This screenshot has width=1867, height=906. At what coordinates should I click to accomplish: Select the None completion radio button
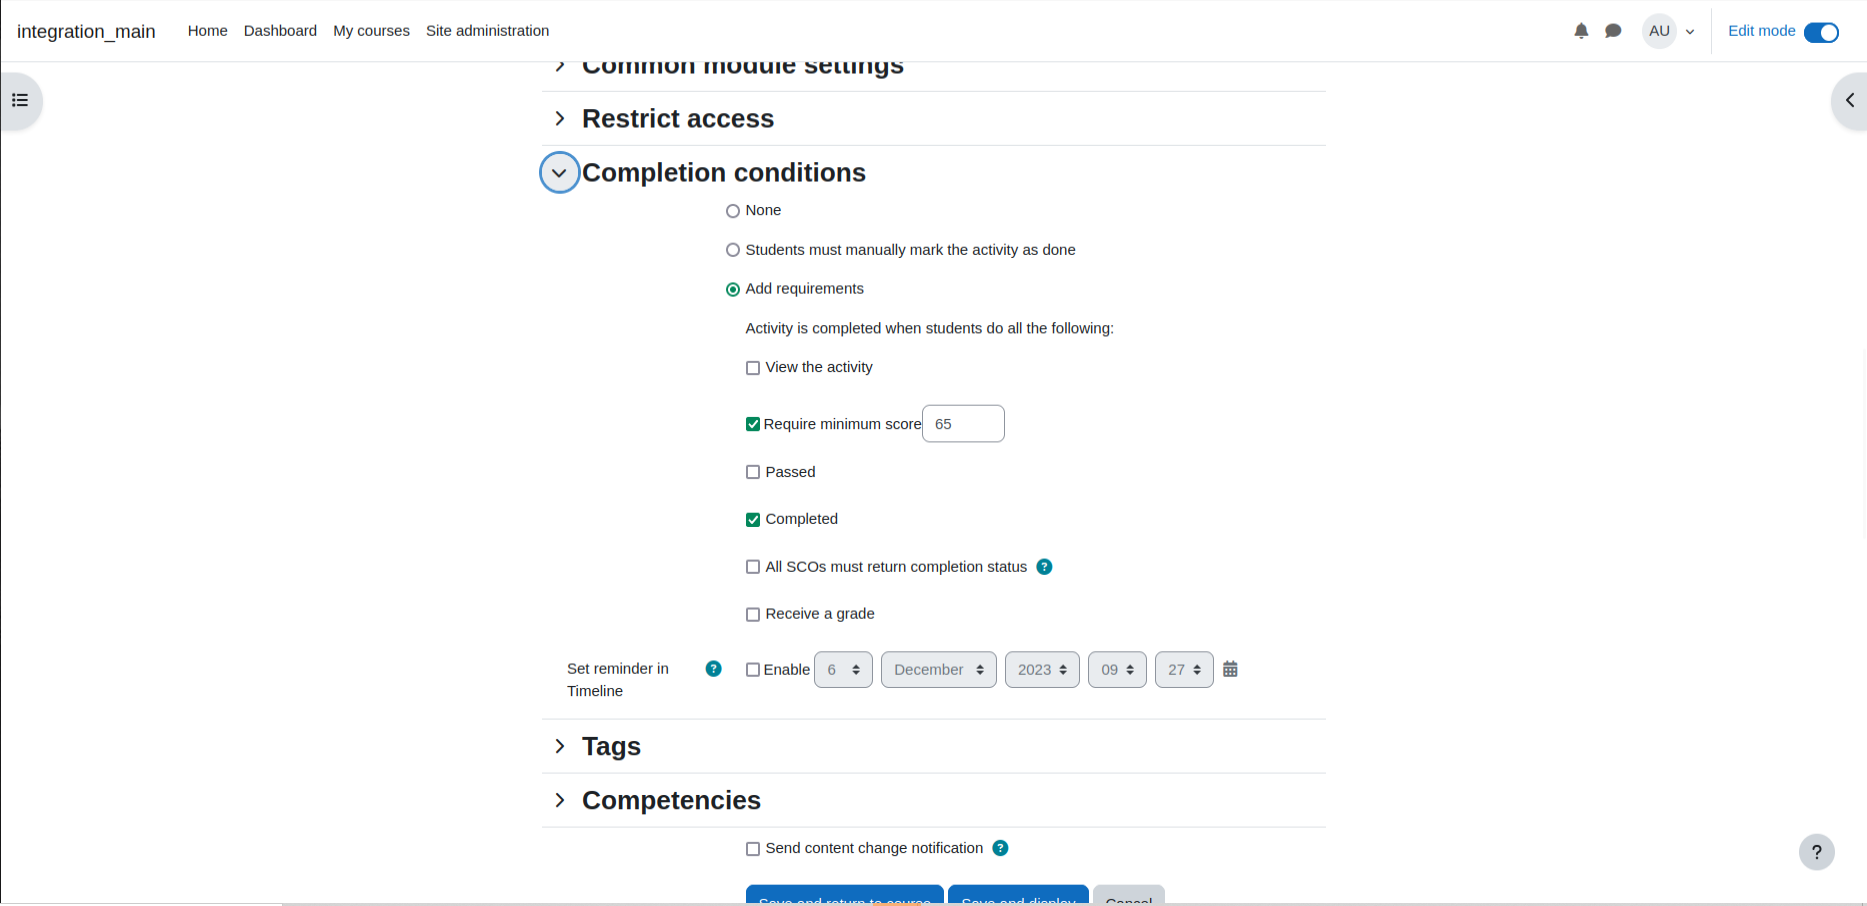pos(733,211)
